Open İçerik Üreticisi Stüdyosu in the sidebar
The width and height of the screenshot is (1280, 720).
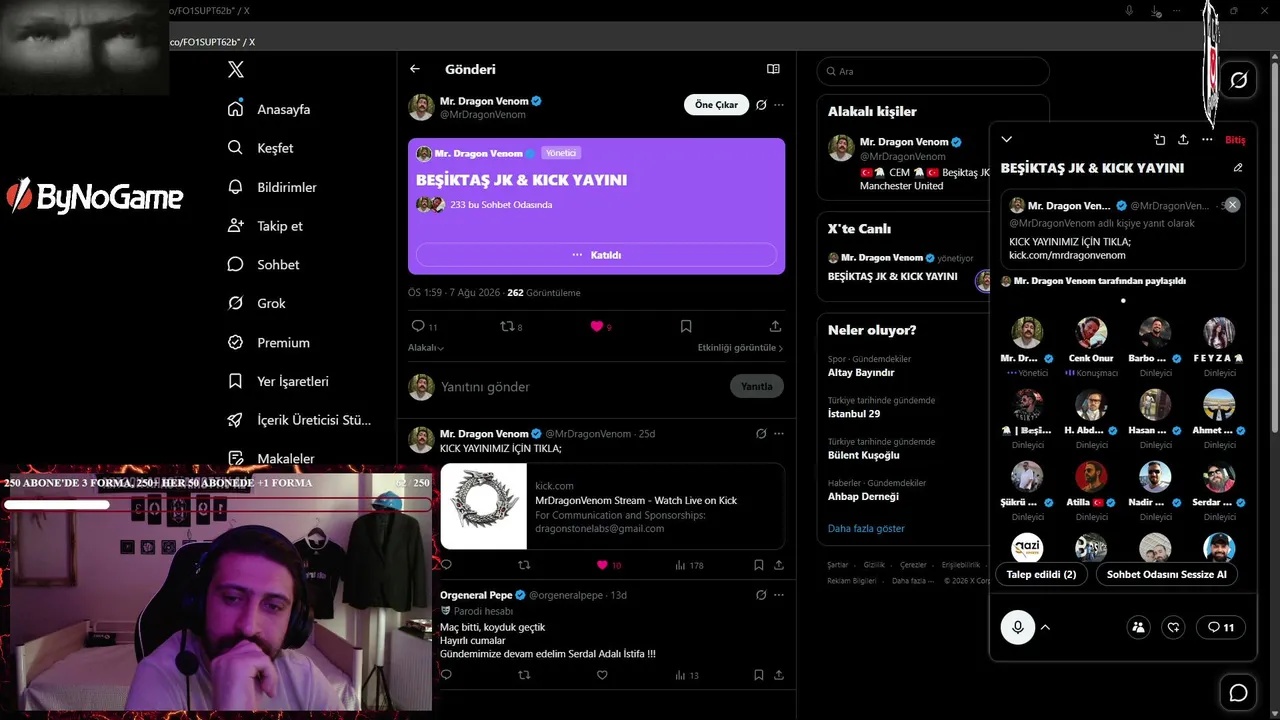tap(300, 420)
